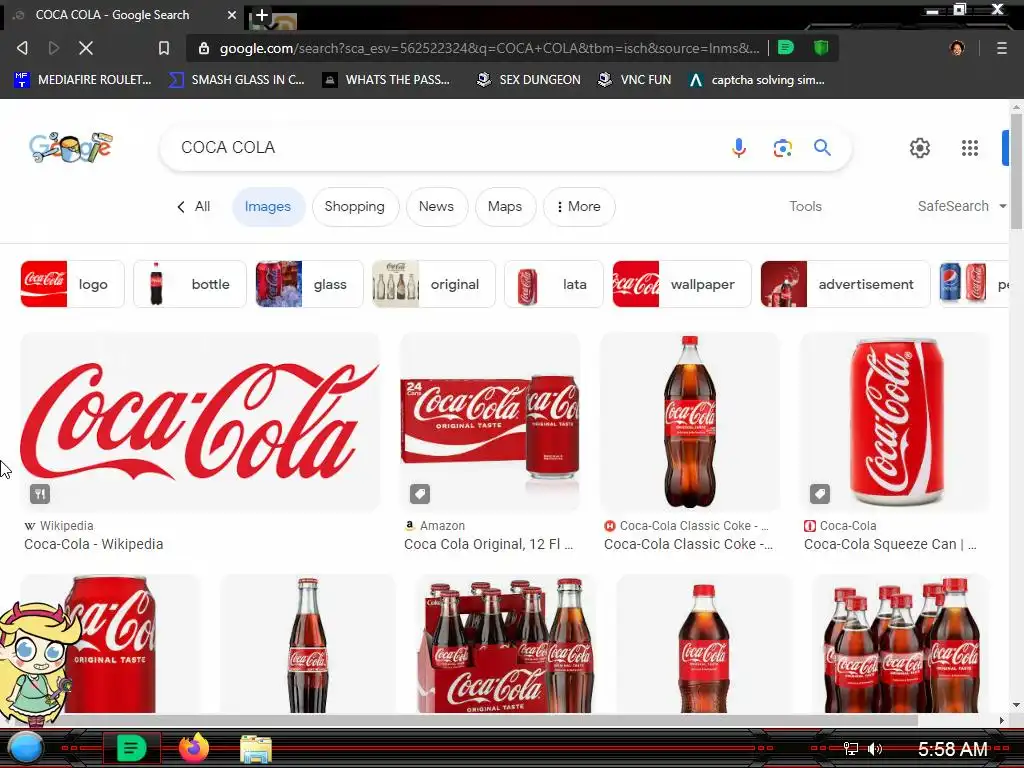1024x768 pixels.
Task: Click the green chat app taskbar icon
Action: click(131, 748)
